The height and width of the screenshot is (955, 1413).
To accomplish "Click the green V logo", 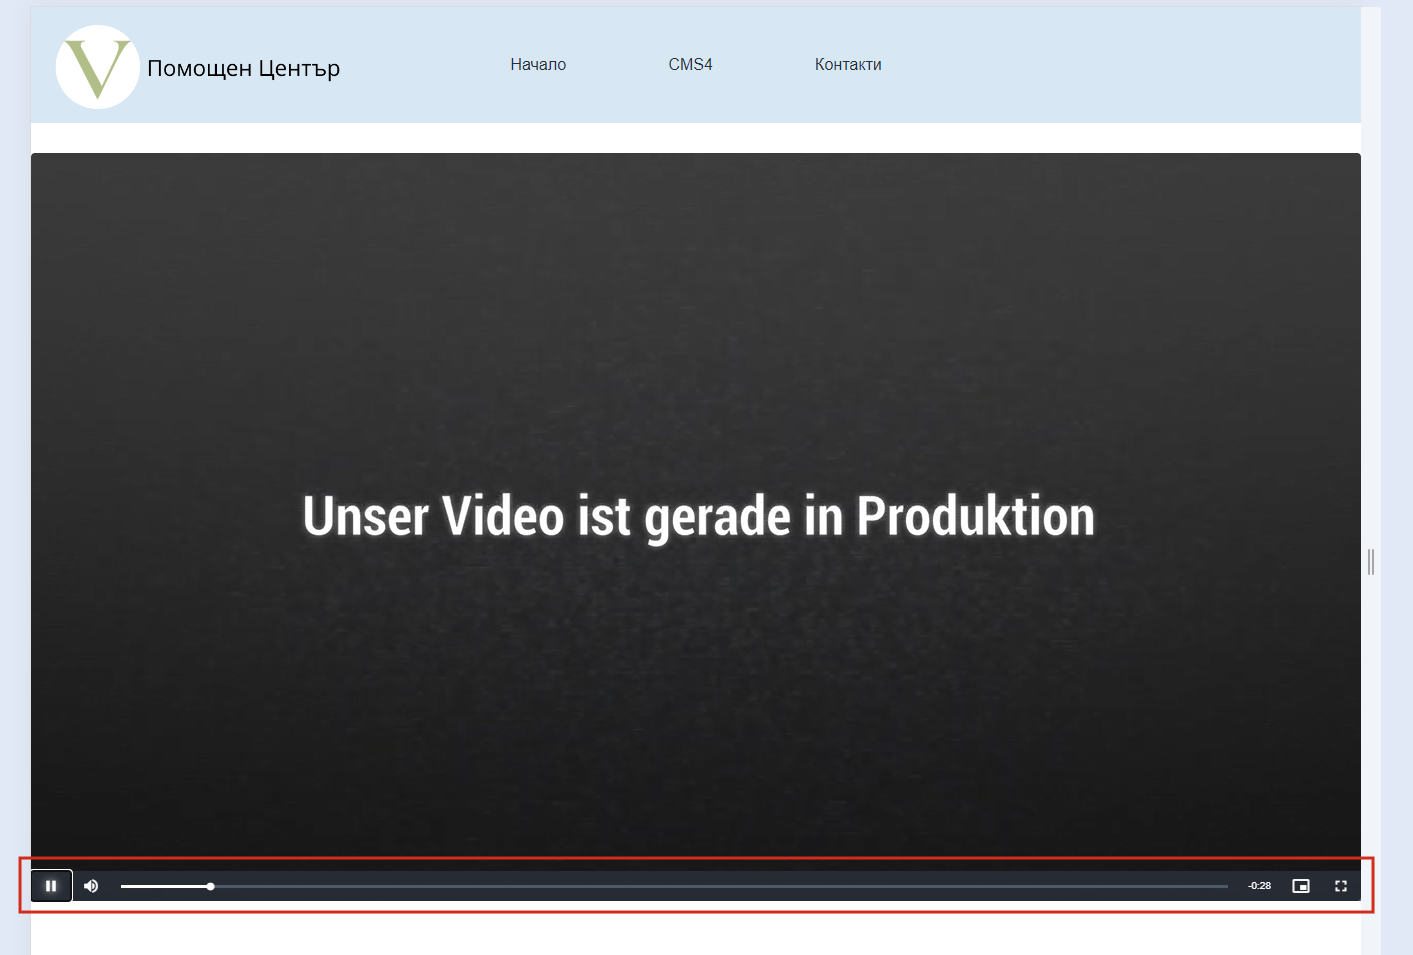I will 97,67.
